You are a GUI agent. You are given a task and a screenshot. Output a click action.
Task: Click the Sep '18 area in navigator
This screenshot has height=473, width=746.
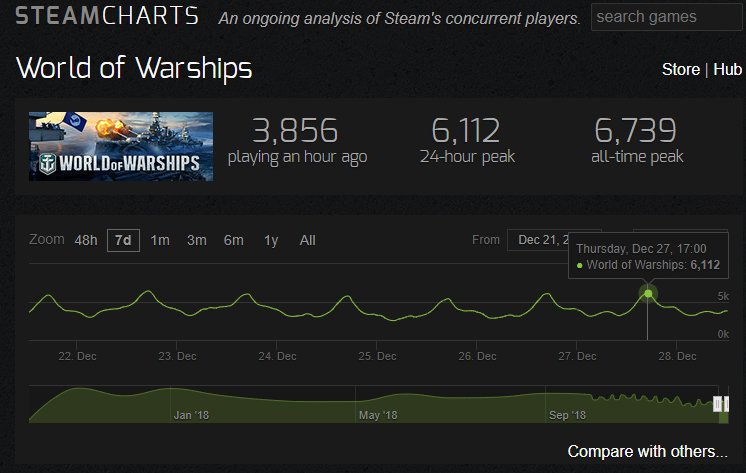[x=567, y=415]
